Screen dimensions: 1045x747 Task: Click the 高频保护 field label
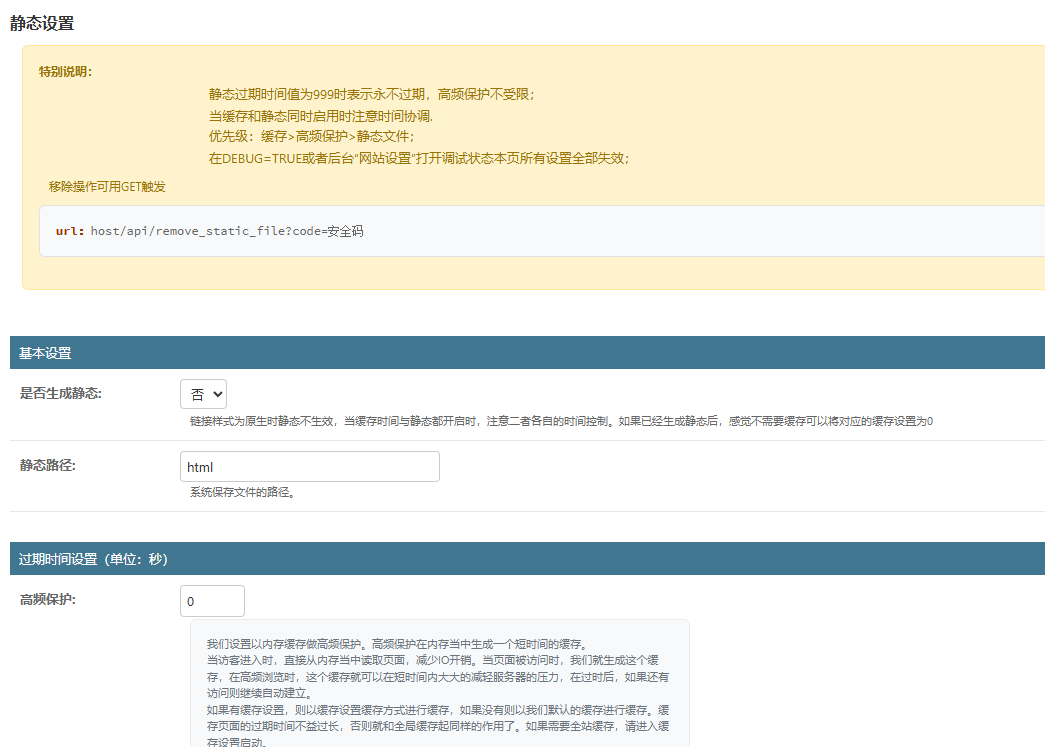click(x=48, y=600)
